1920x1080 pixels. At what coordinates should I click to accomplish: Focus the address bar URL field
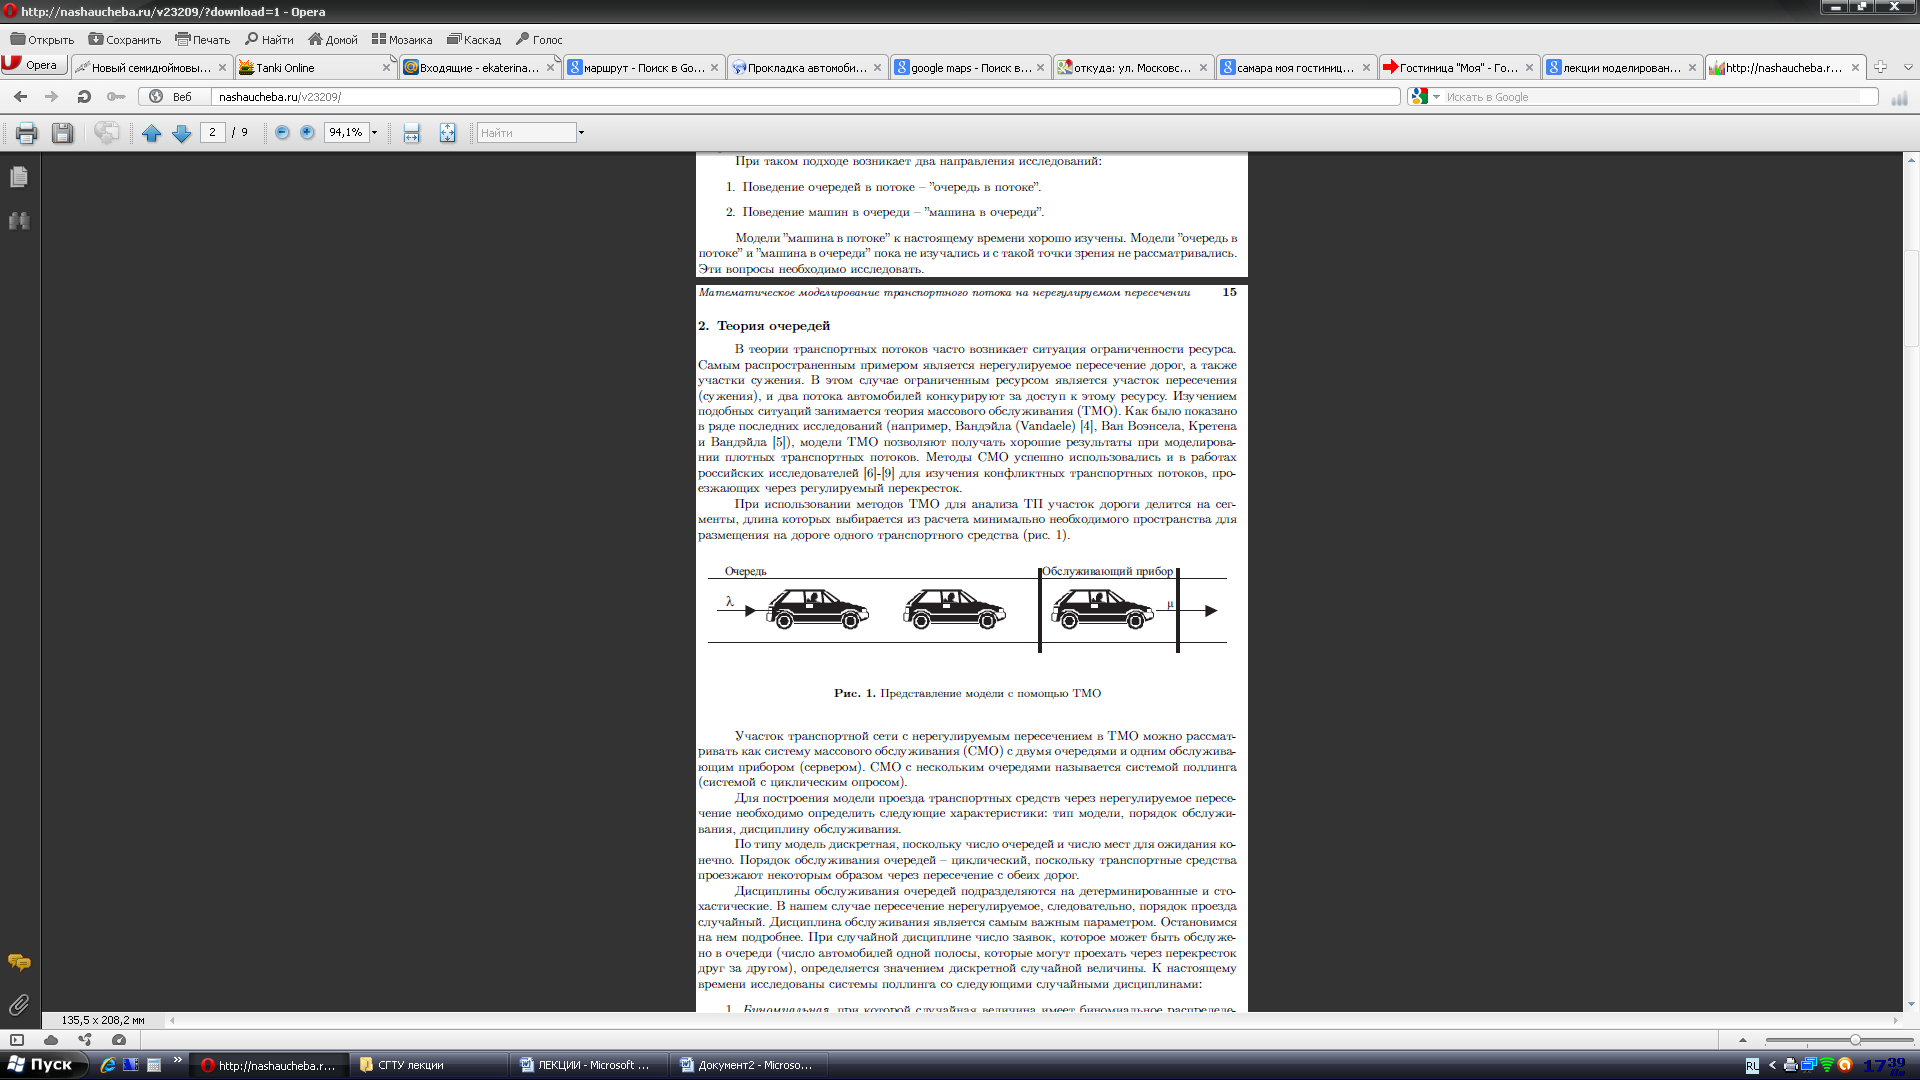(805, 97)
